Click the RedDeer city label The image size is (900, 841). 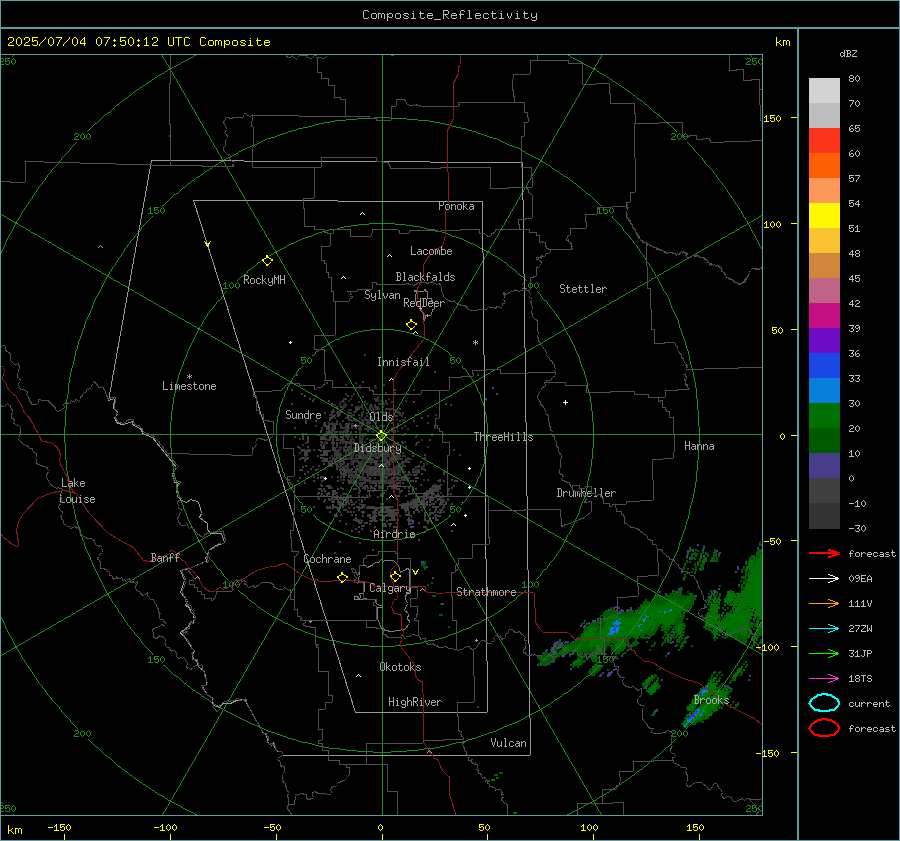[x=424, y=303]
